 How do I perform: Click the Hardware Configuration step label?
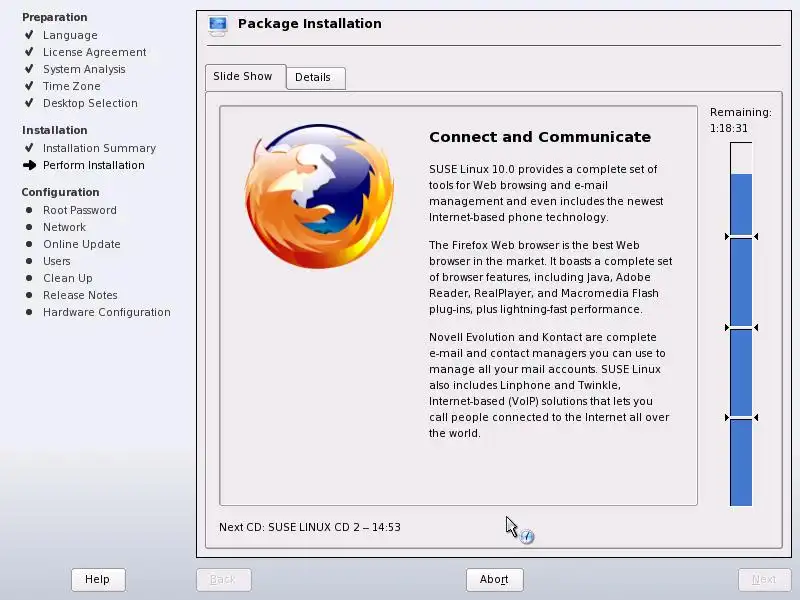(x=107, y=312)
